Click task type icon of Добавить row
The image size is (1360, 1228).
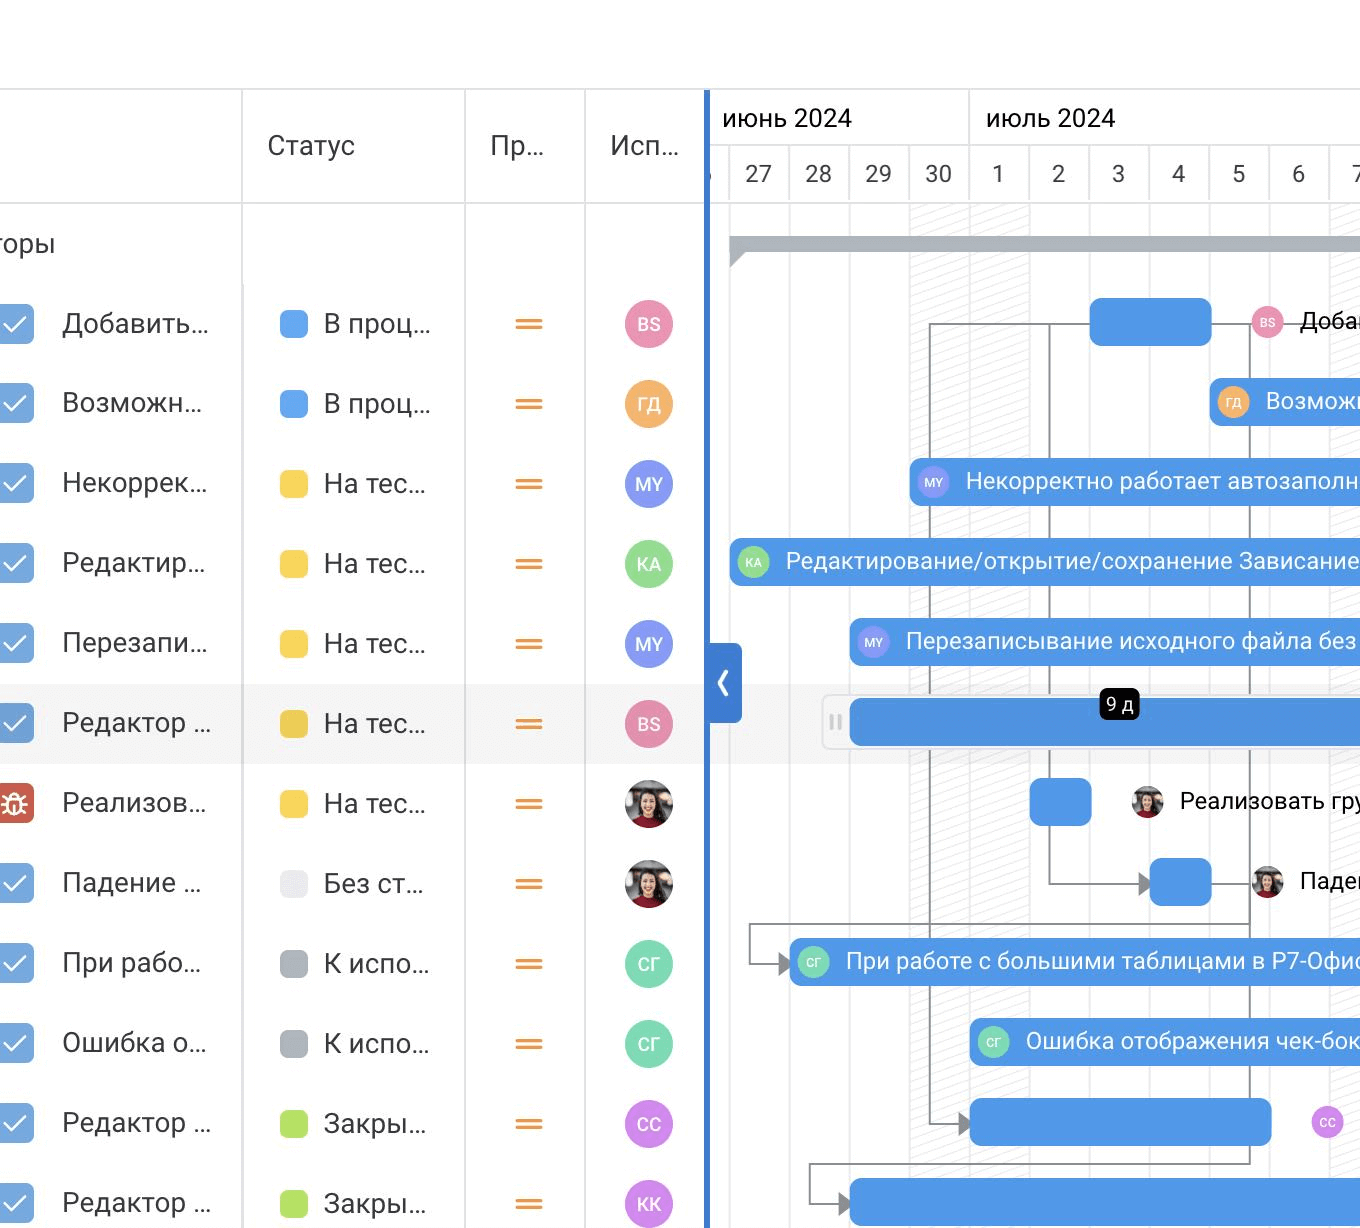pos(16,323)
